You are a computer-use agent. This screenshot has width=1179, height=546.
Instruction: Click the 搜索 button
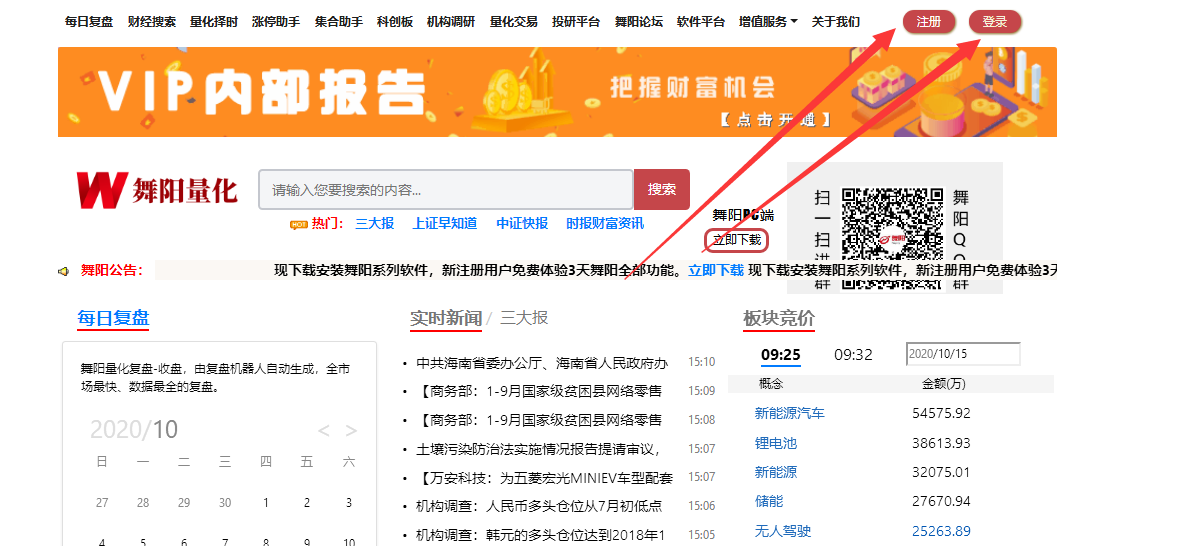662,190
